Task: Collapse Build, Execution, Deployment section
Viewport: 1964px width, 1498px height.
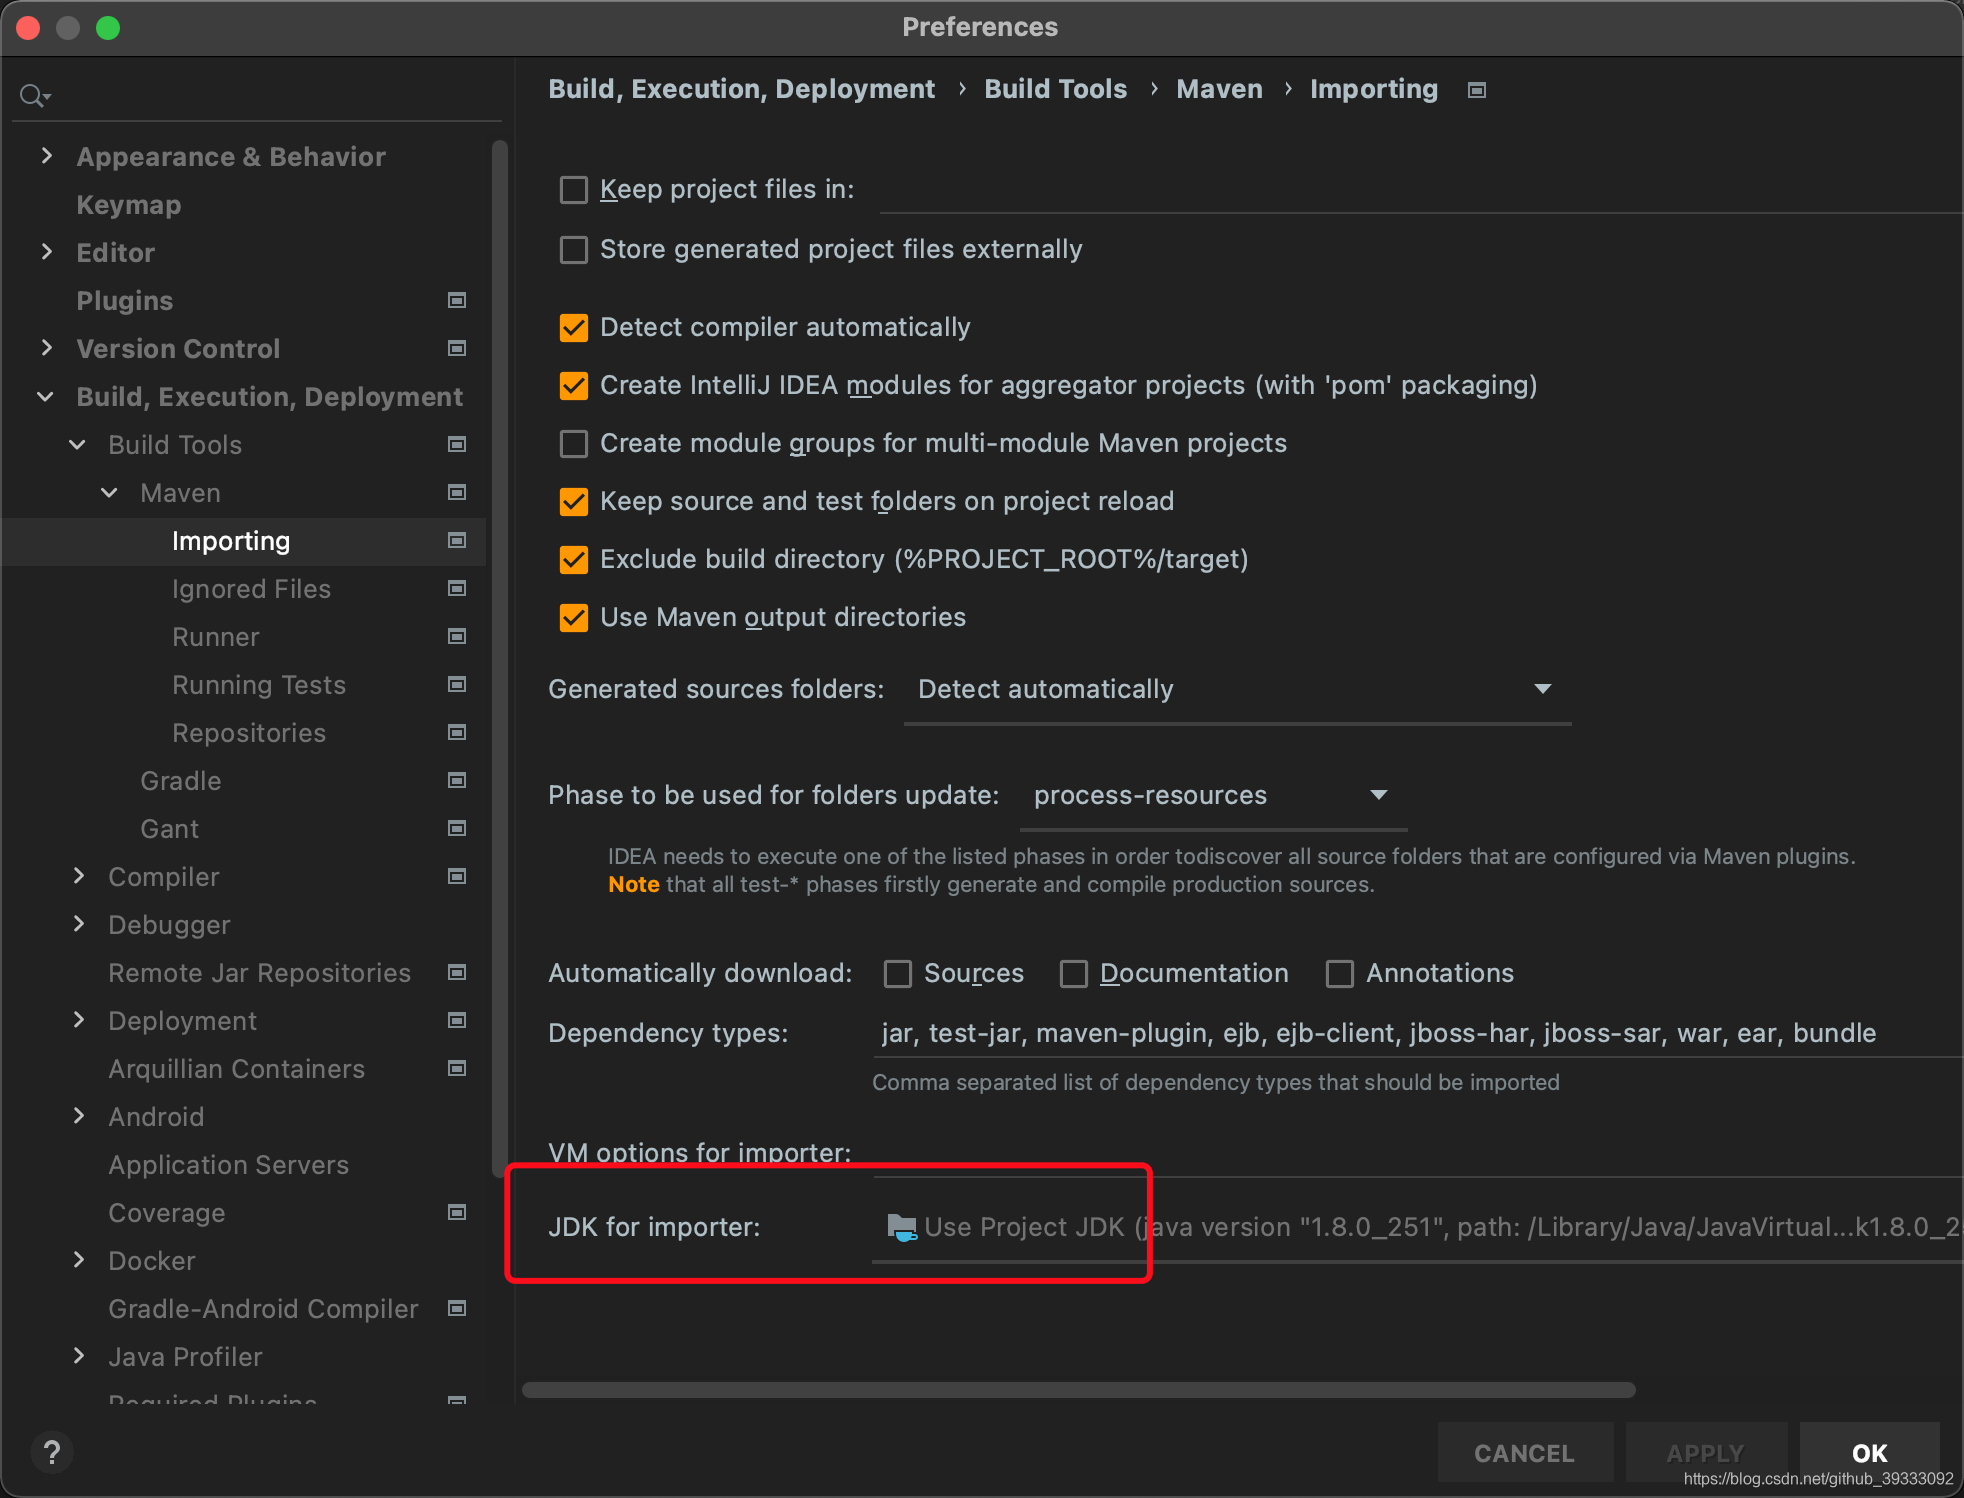Action: tap(46, 397)
